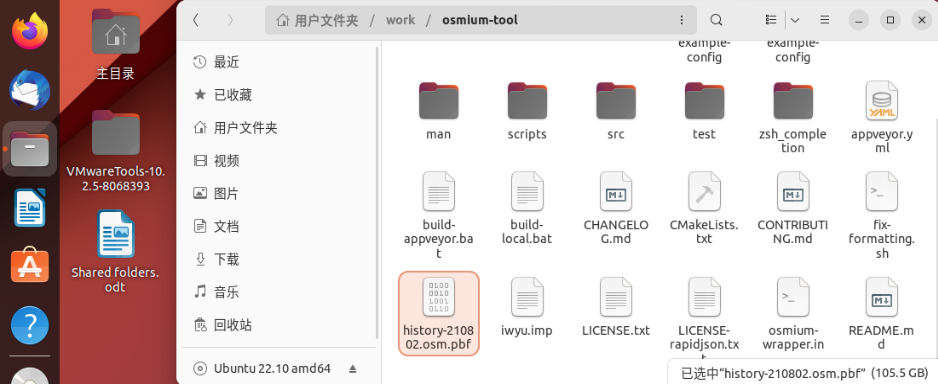The height and width of the screenshot is (384, 938).
Task: Navigate to 用户文件夹 in path bar
Action: coord(318,20)
